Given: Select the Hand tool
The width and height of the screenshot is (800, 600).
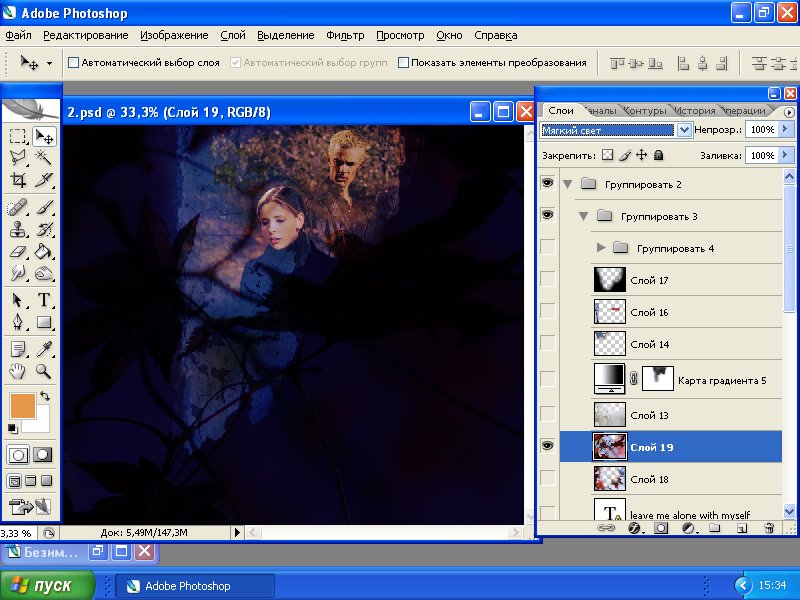Looking at the screenshot, I should pos(18,371).
